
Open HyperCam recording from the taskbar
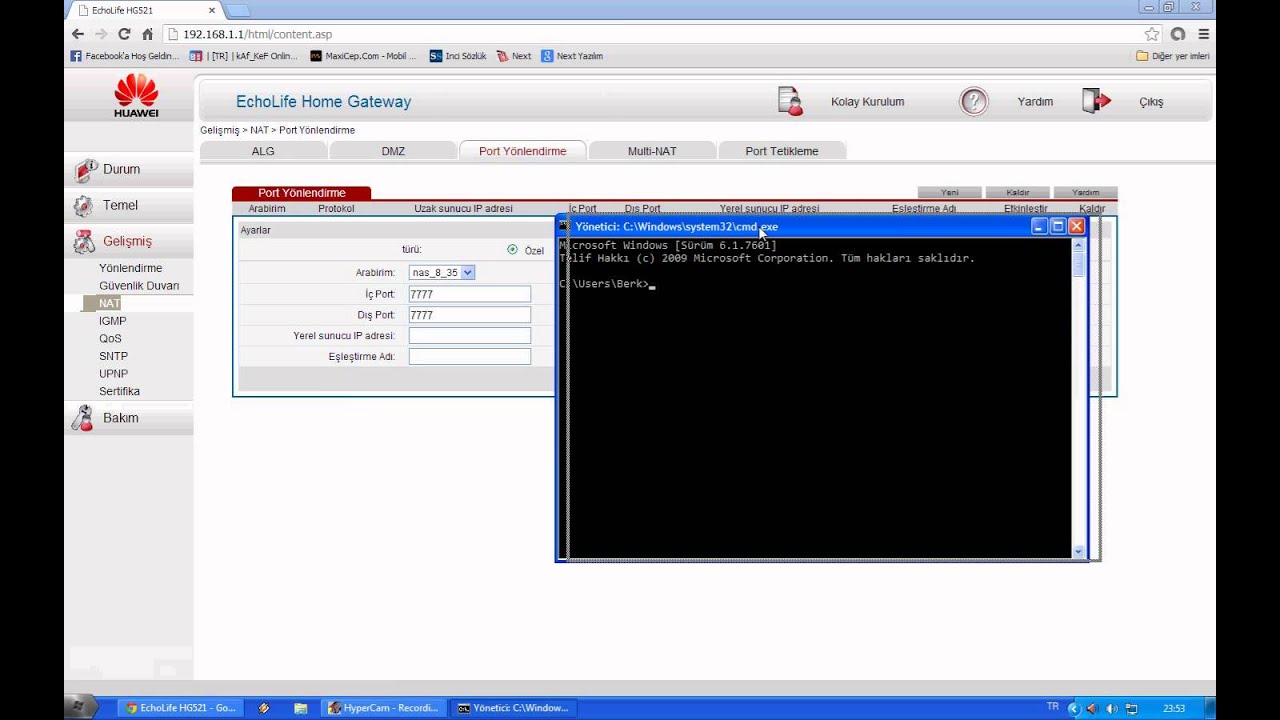click(382, 708)
